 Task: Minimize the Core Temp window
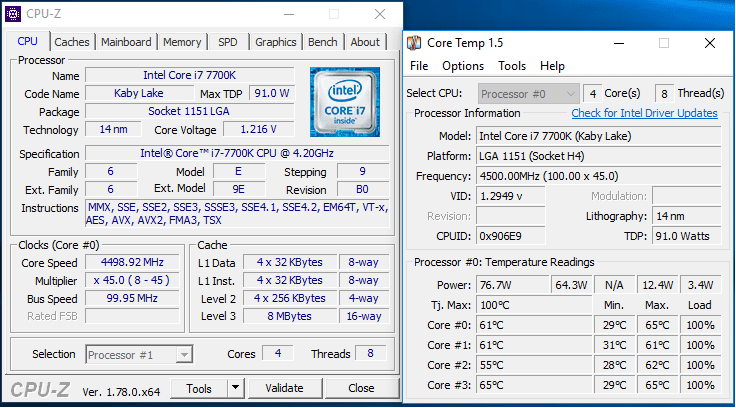(x=619, y=43)
